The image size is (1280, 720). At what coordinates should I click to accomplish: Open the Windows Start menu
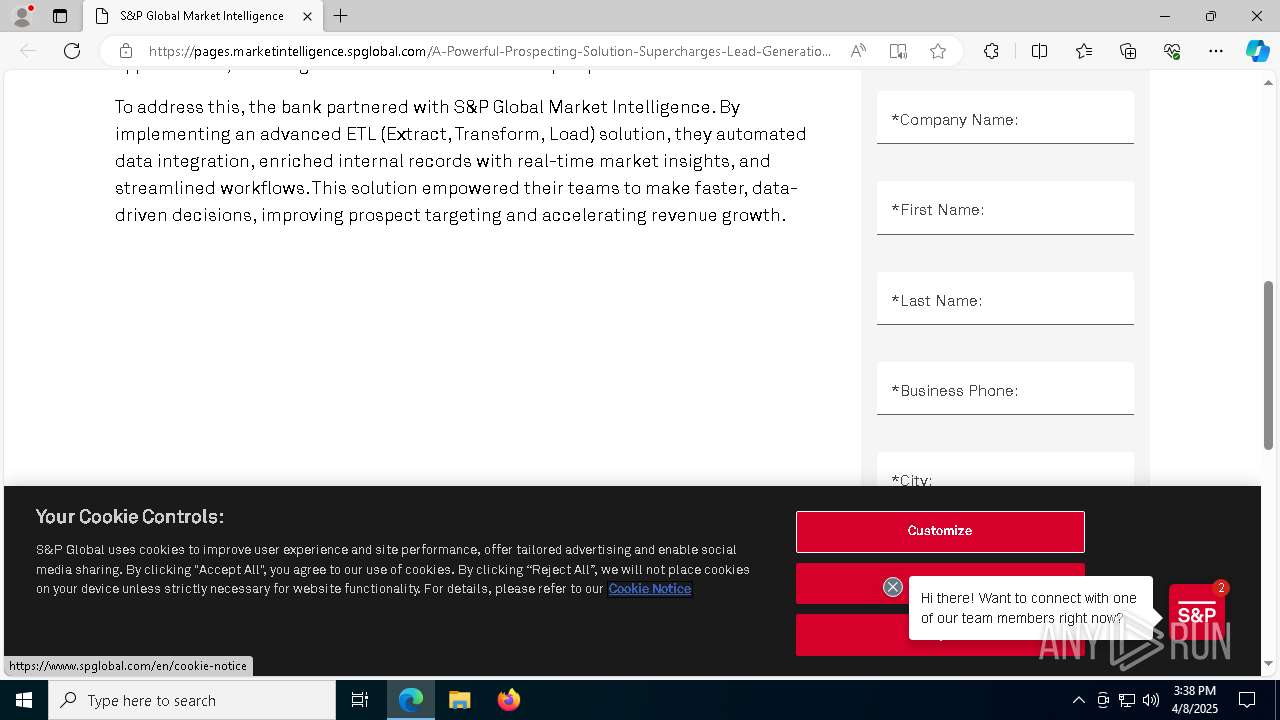(x=24, y=700)
